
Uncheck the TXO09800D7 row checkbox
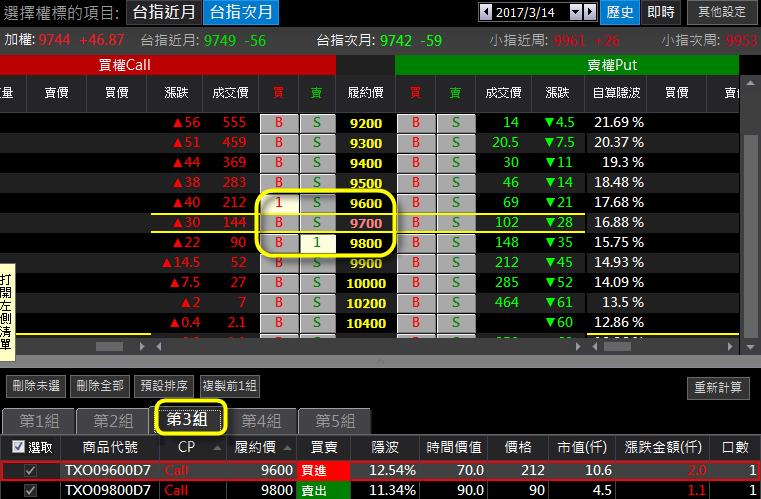tap(30, 490)
